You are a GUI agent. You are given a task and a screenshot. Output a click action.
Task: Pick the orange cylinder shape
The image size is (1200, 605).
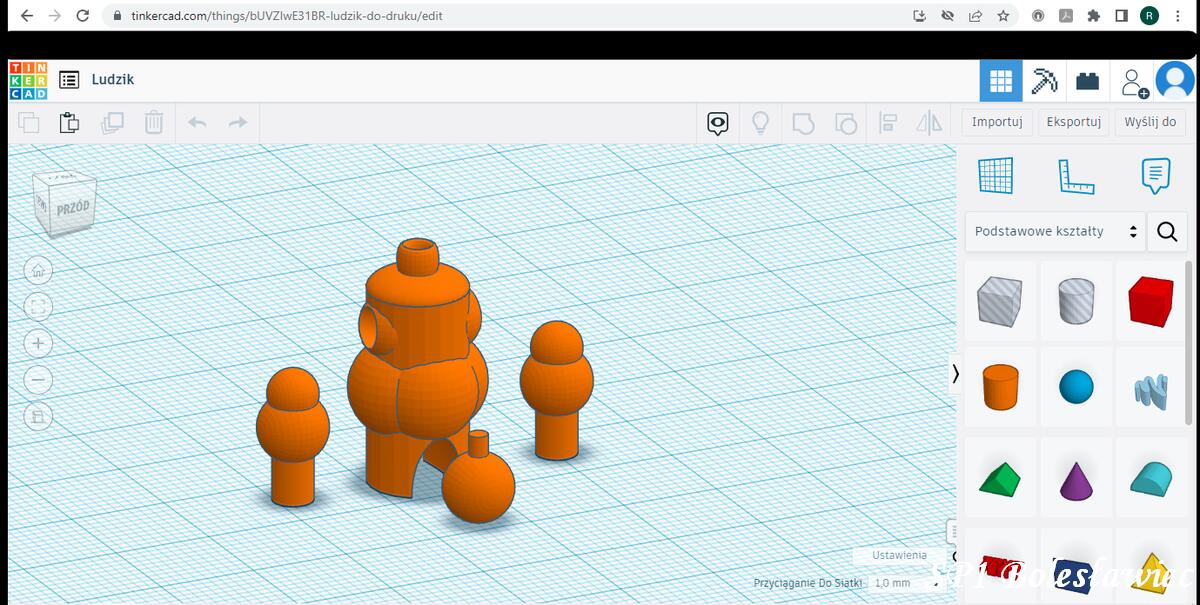coord(1000,387)
